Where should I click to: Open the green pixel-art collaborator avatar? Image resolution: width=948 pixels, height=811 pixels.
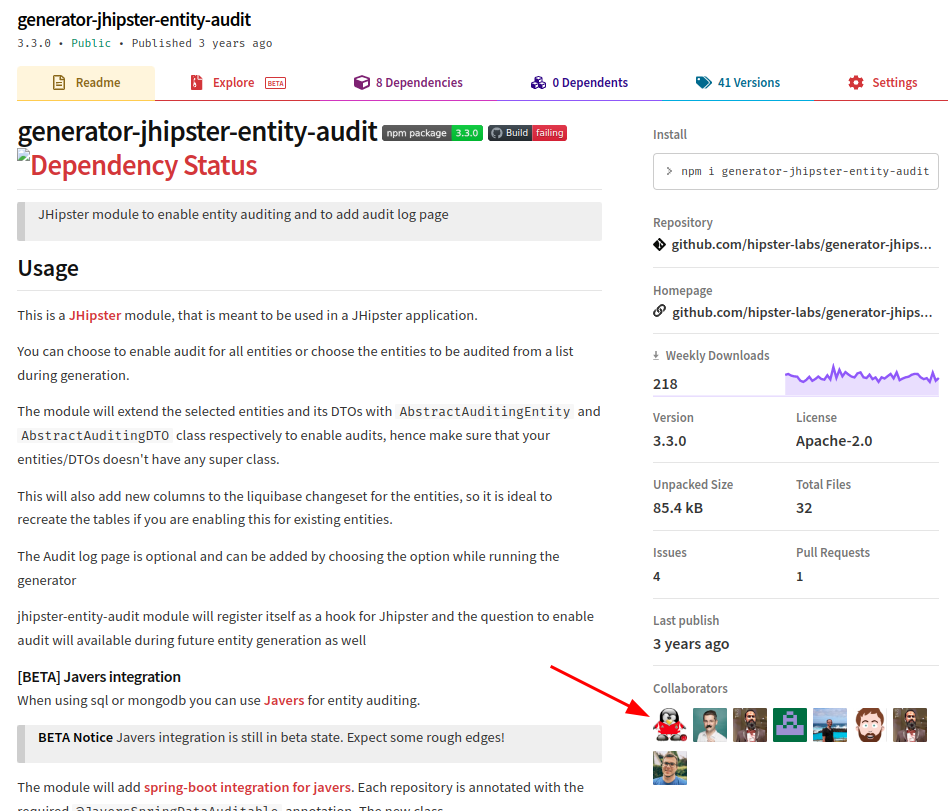click(790, 725)
